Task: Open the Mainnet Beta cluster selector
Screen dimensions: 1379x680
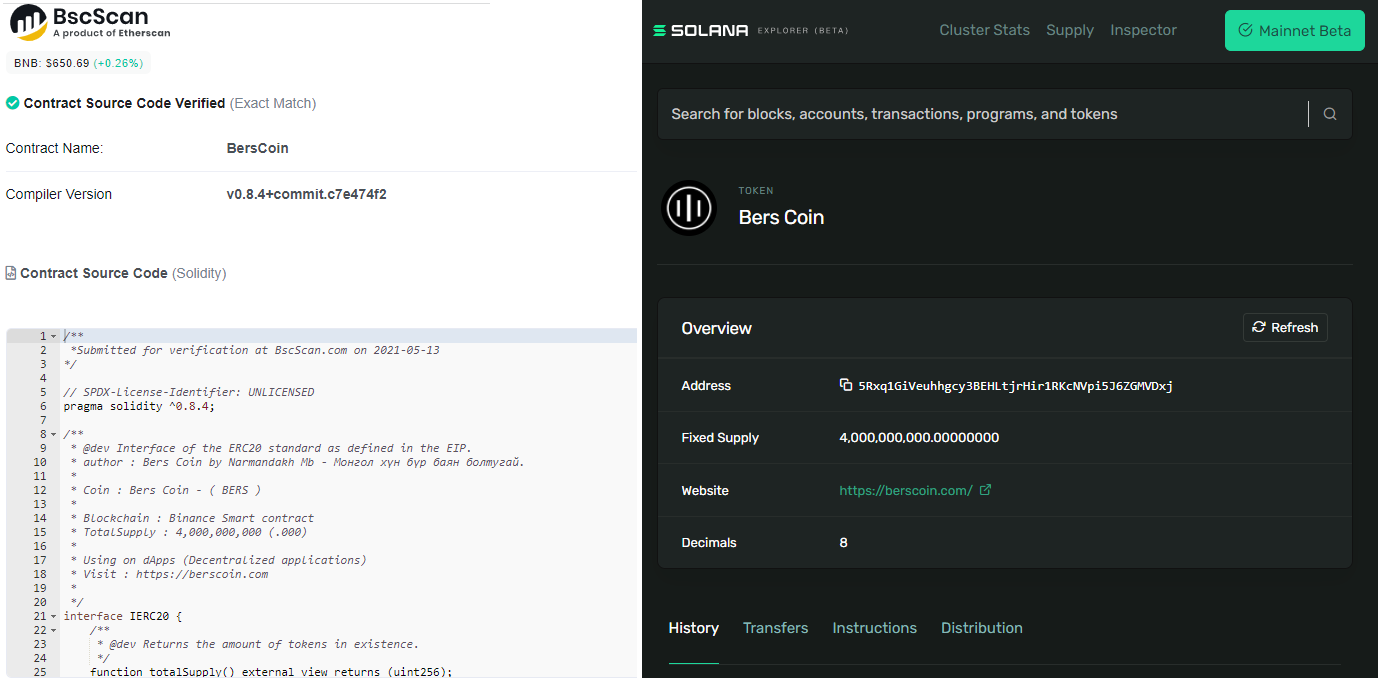Action: tap(1294, 31)
